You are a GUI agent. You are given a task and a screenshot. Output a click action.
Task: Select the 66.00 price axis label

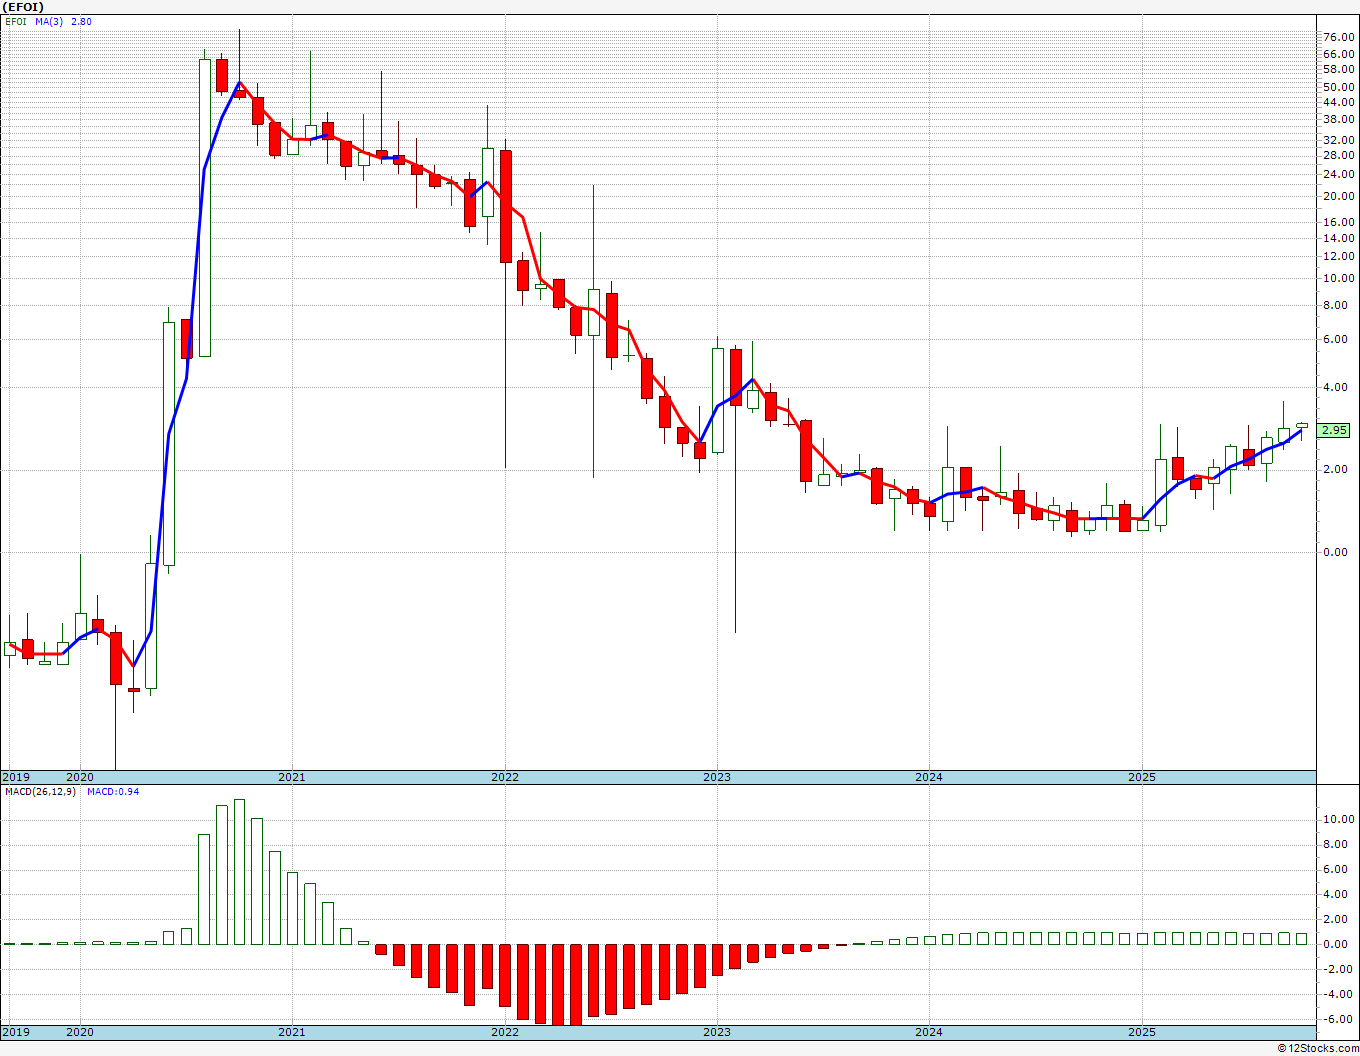coord(1338,54)
